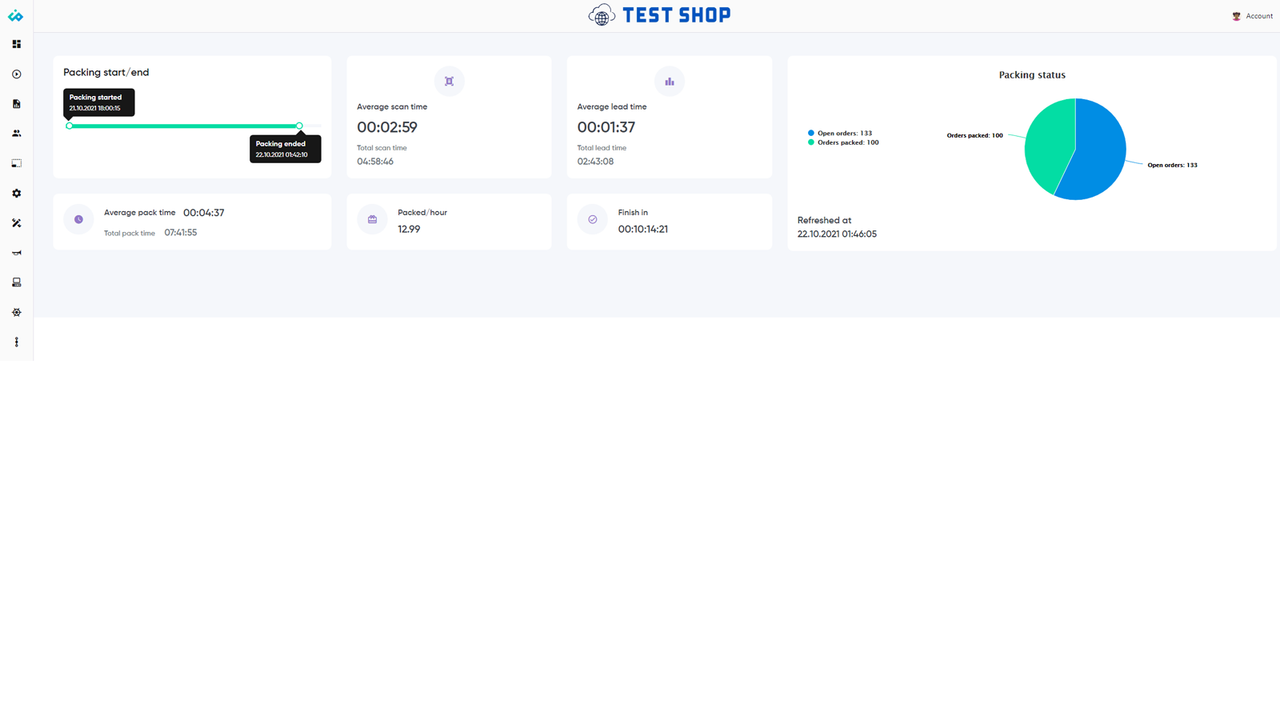Click refreshed timestamp 22.10.2021 01:46:05
The height and width of the screenshot is (720, 1280).
pyautogui.click(x=837, y=234)
